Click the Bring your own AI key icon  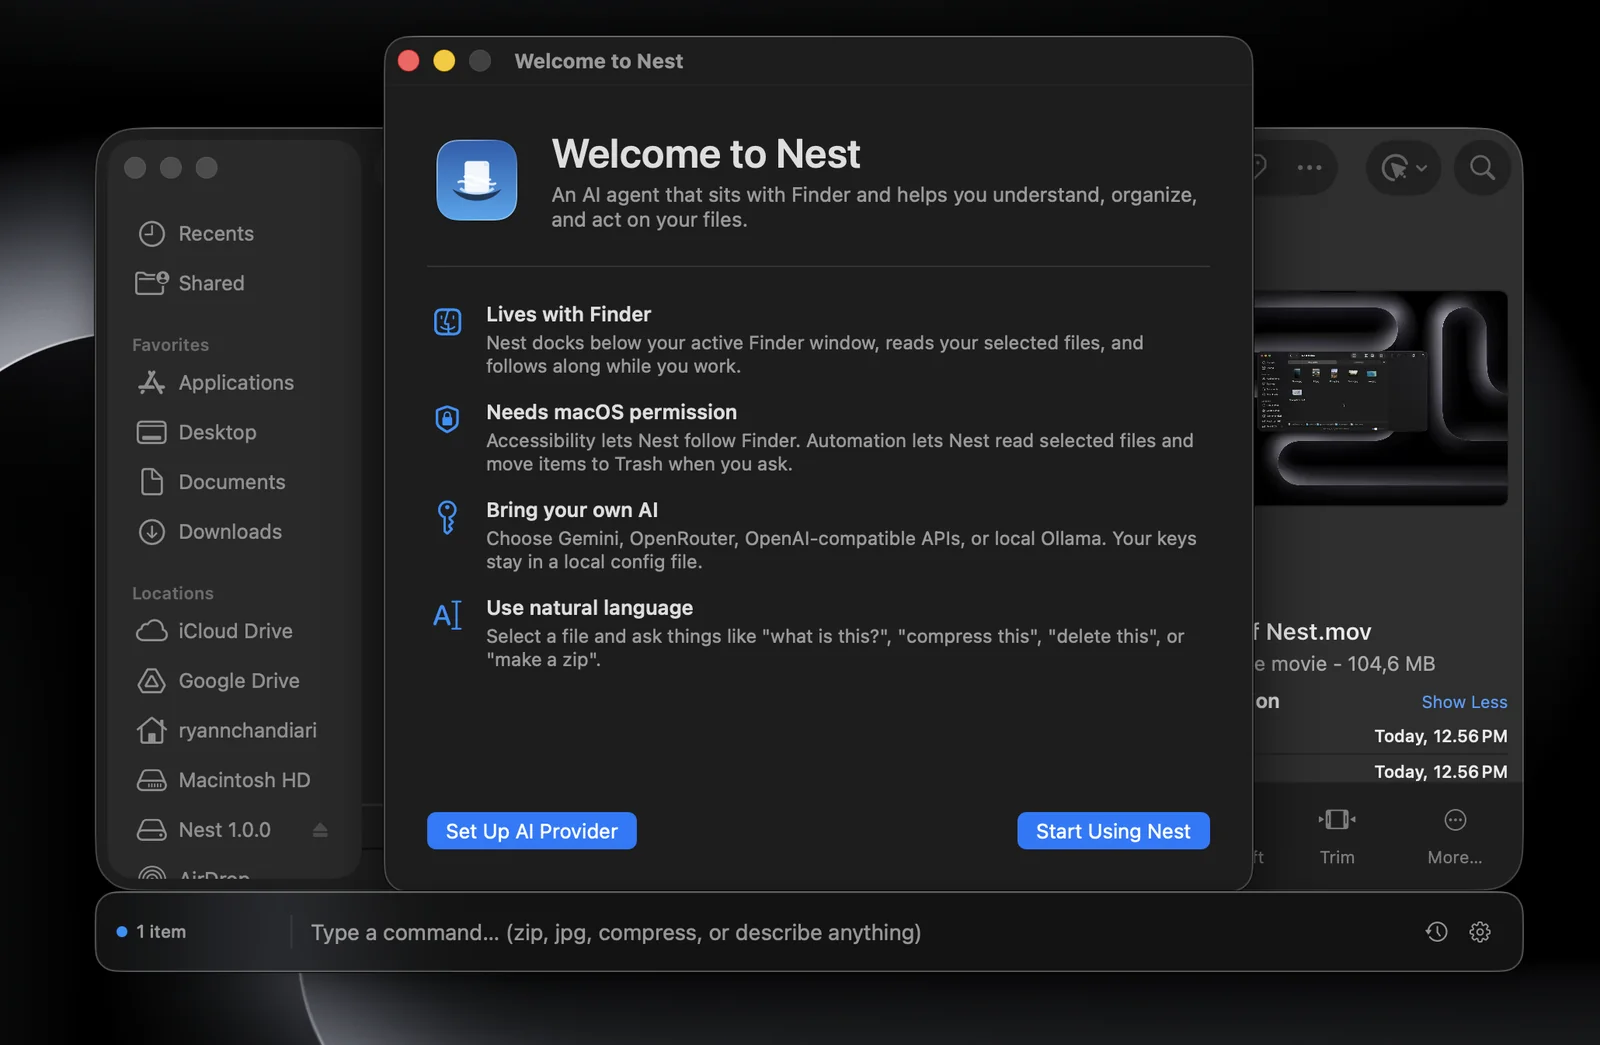click(x=447, y=517)
